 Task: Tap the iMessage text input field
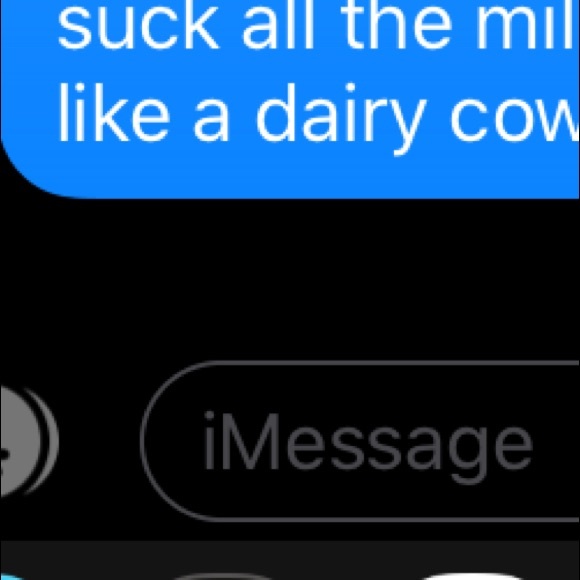(360, 441)
